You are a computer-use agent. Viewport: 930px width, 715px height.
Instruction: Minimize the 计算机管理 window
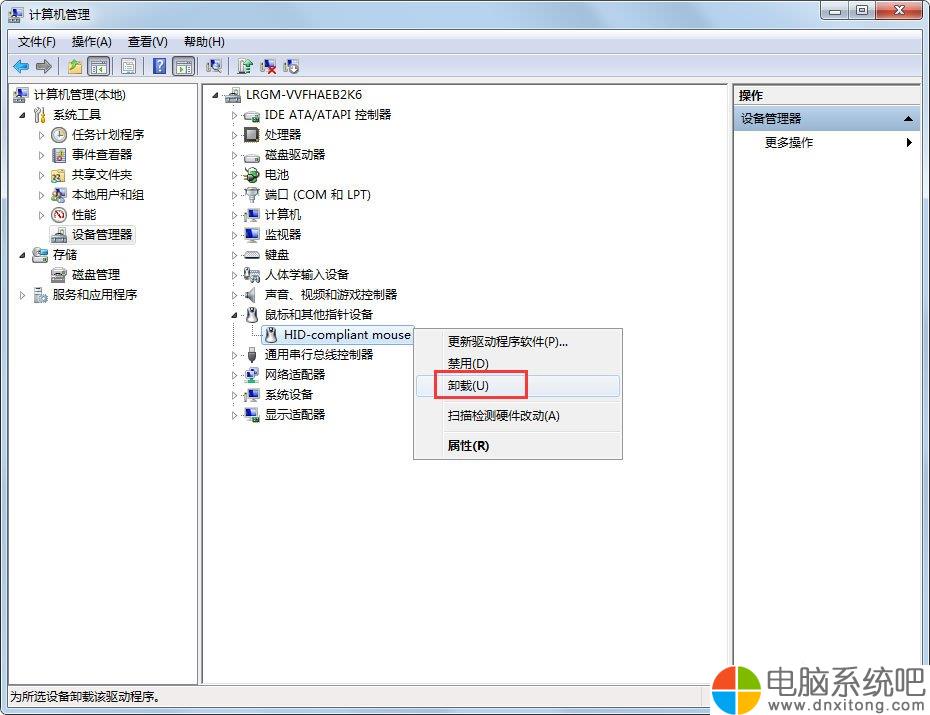point(835,11)
